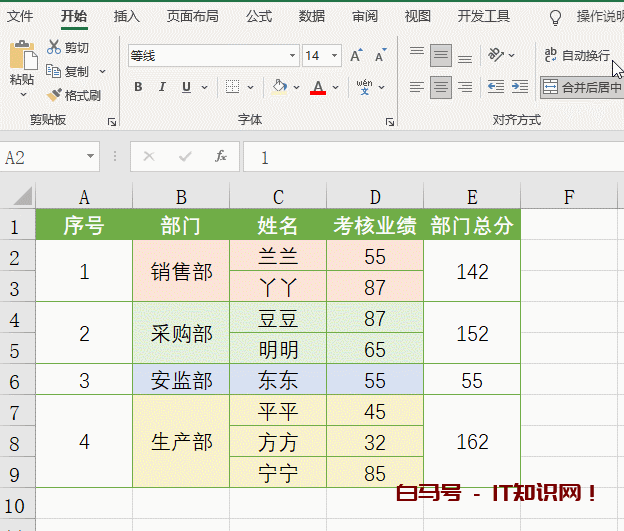Switch to the 视图 tab
The width and height of the screenshot is (624, 531).
[x=417, y=16]
